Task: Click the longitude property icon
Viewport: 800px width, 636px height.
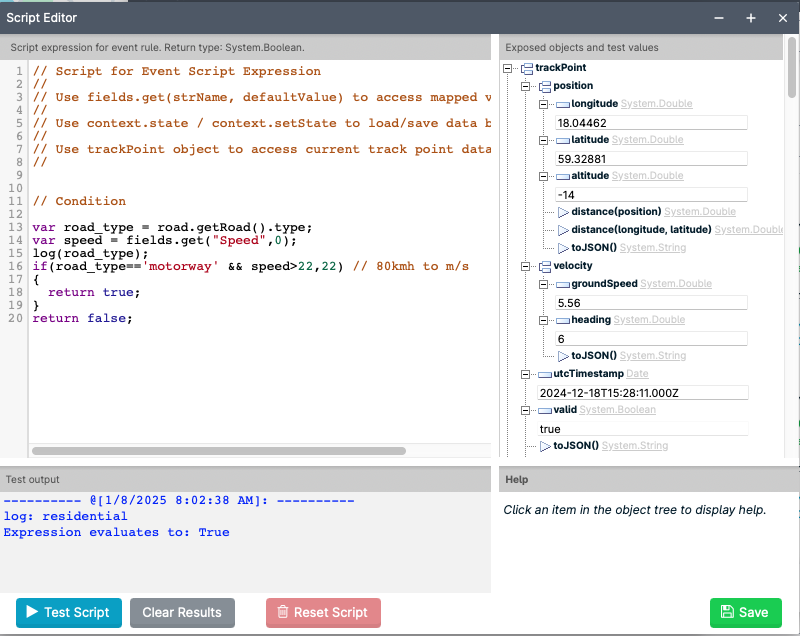Action: pos(563,105)
